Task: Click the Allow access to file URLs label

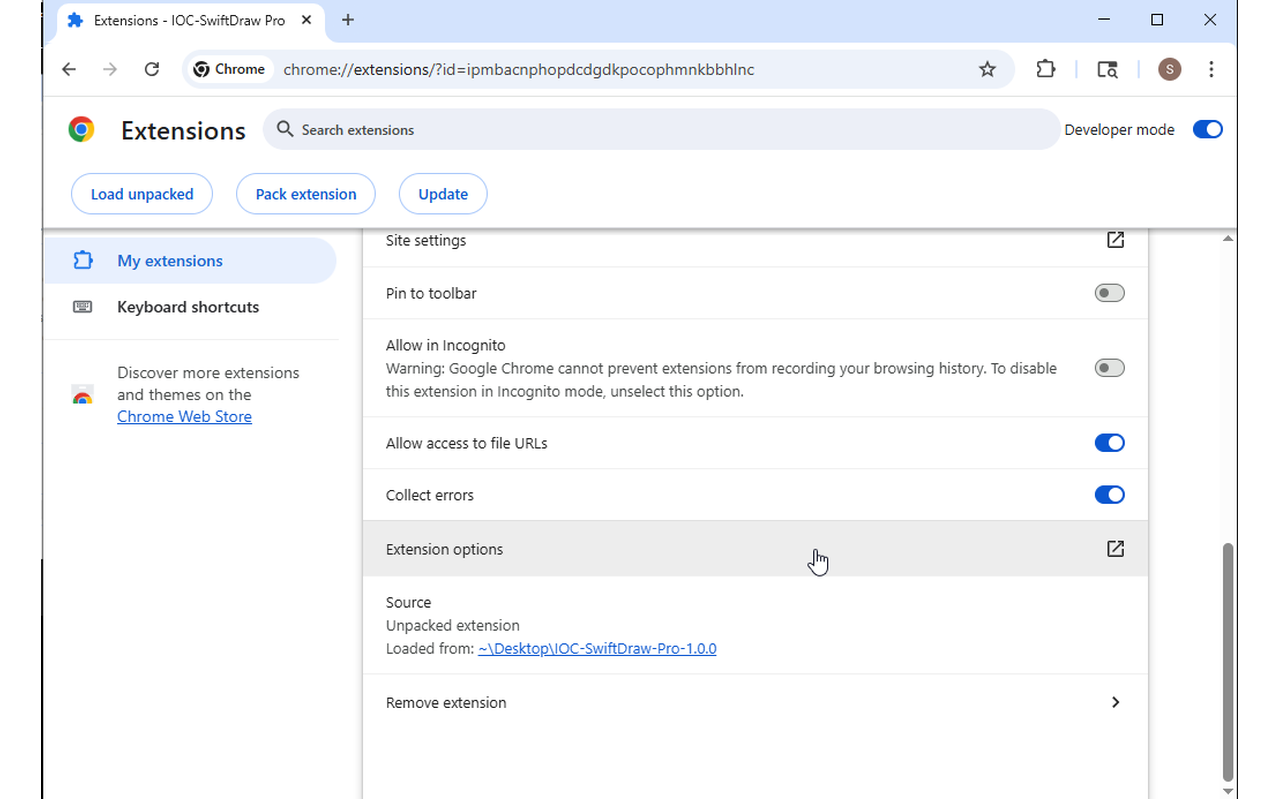Action: [x=467, y=443]
